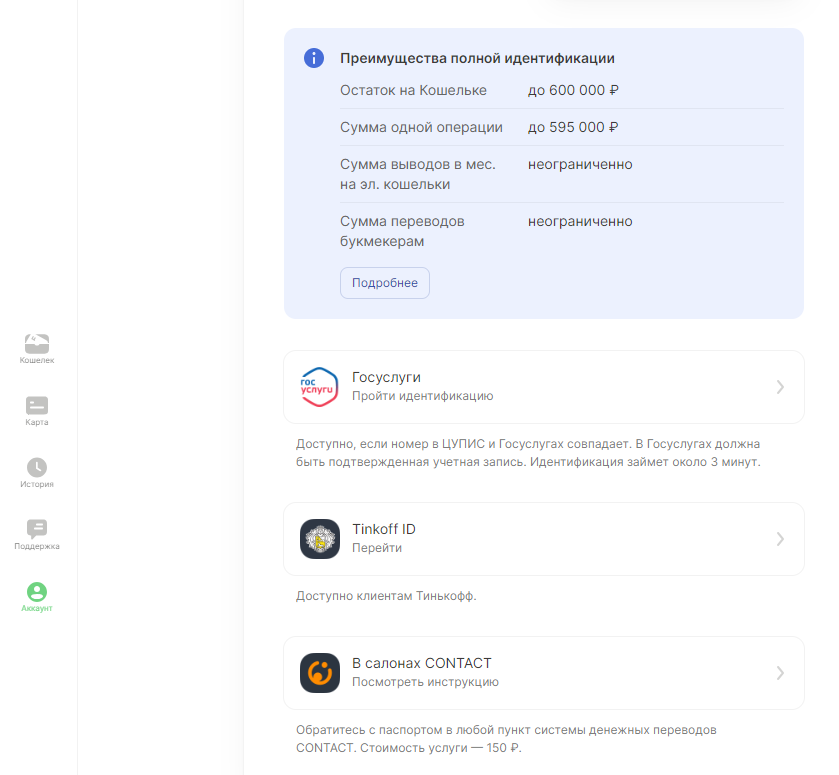Click the note about ЦУПИС и Госуслугах
This screenshot has height=775, width=839.
pyautogui.click(x=528, y=453)
